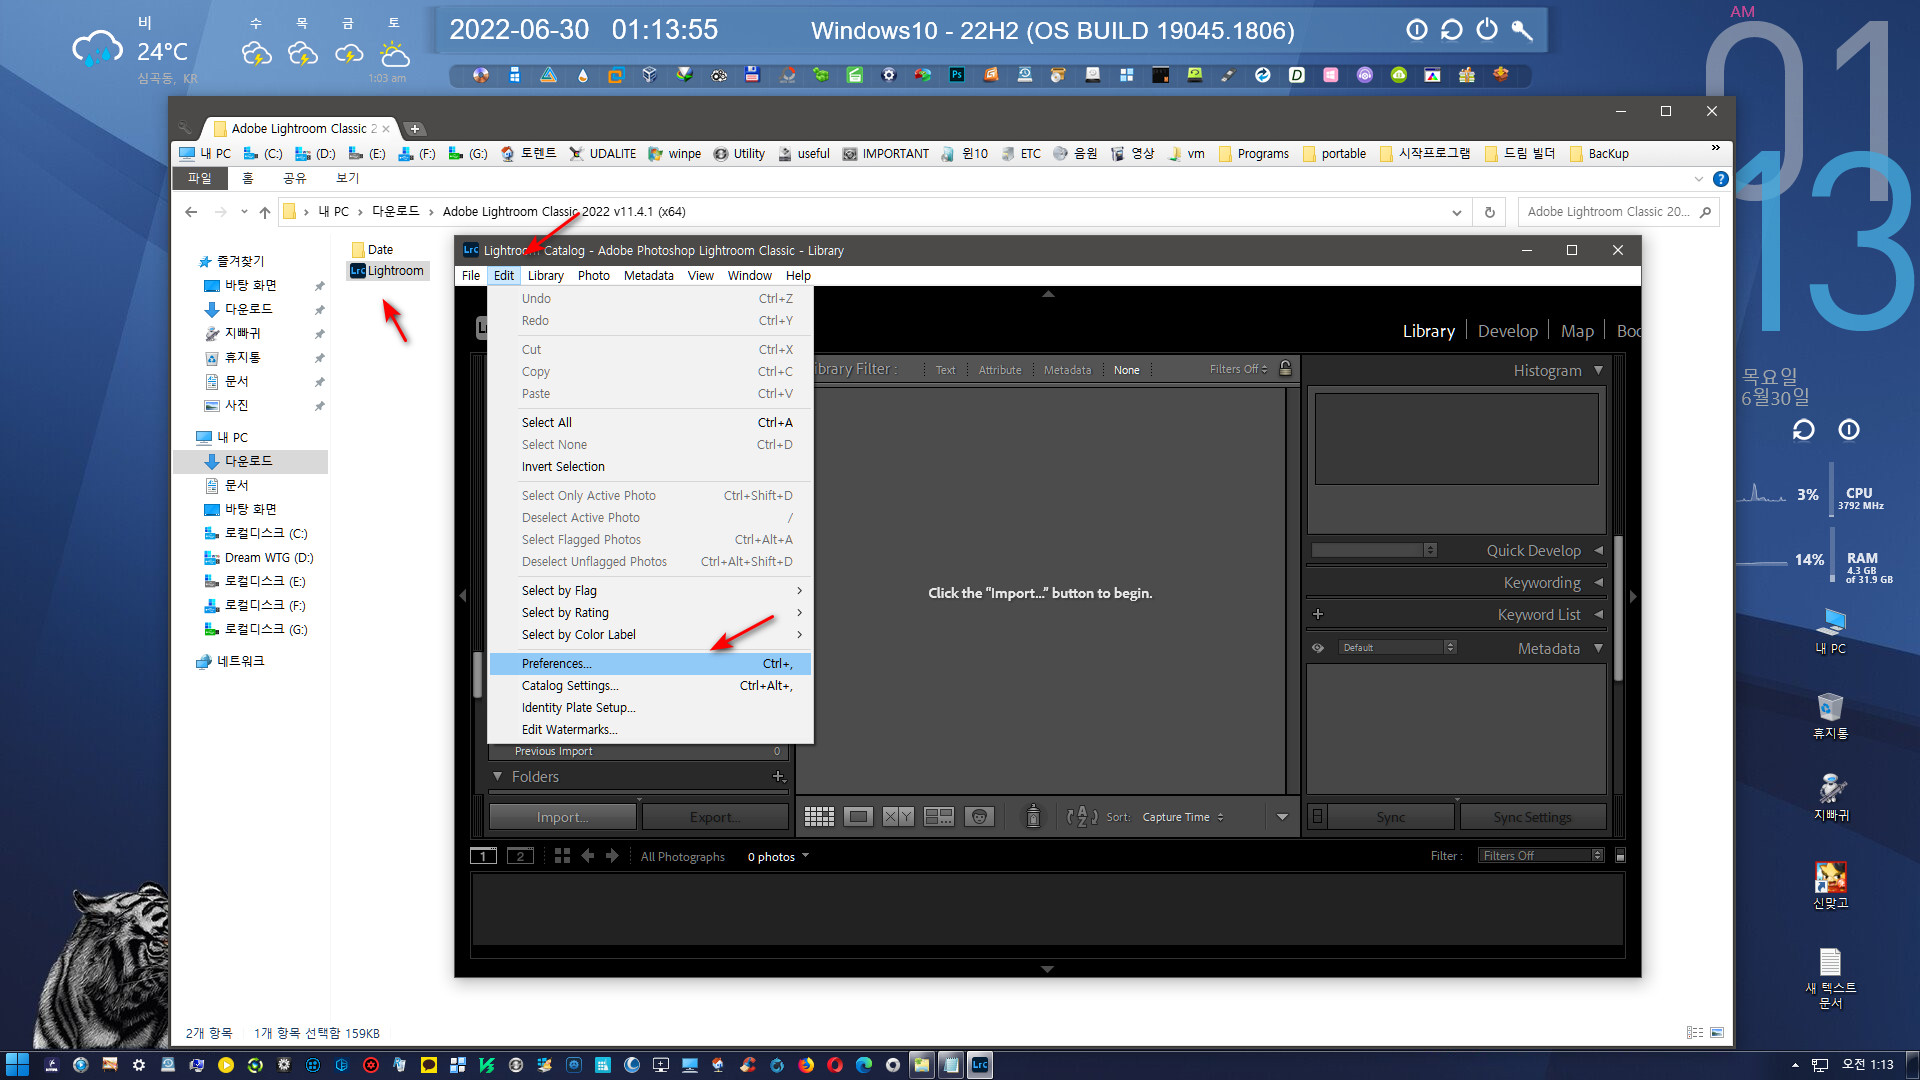Open Photoshop icon in top launcher bar
1920x1080 pixels.
click(956, 75)
